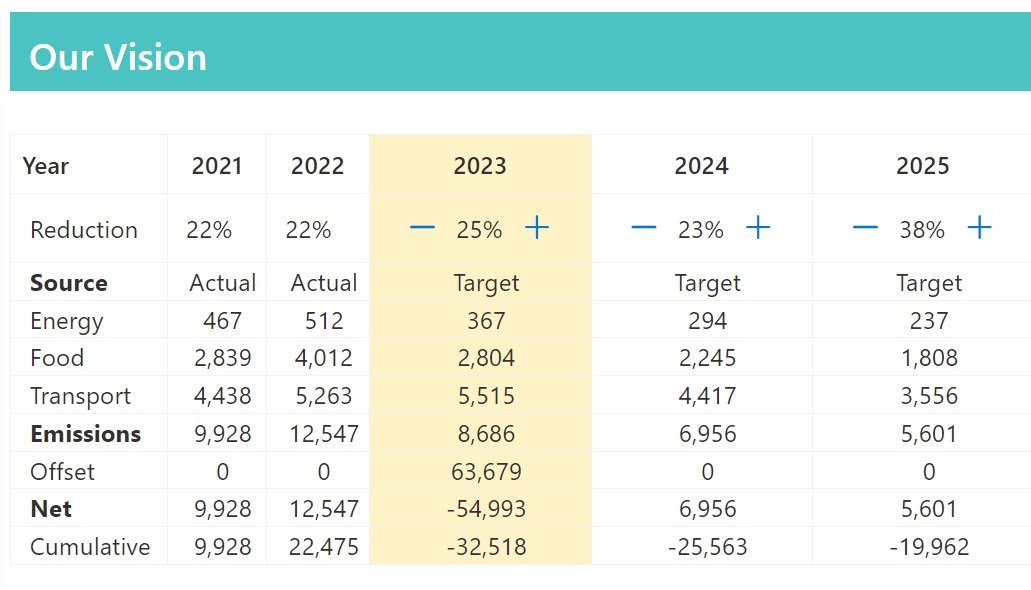Select the 2021 Food value 2,839
This screenshot has width=1031, height=590.
click(x=222, y=358)
